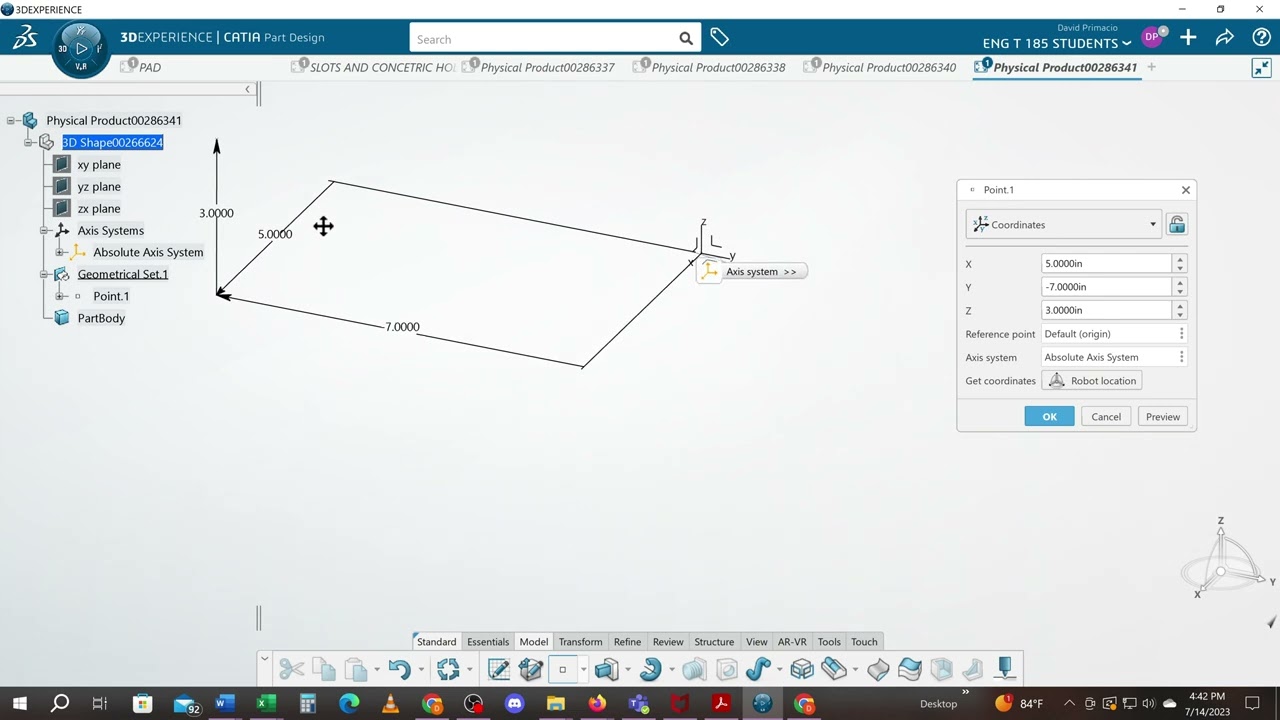Collapse Physical Product00286341 root node
This screenshot has height=720, width=1280.
click(11, 121)
